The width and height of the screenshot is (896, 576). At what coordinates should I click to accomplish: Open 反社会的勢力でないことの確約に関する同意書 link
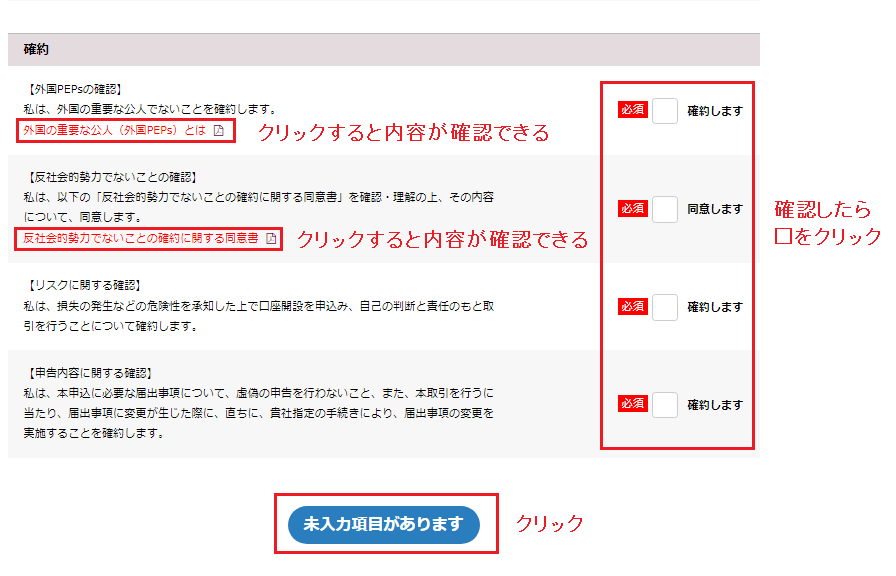[140, 239]
